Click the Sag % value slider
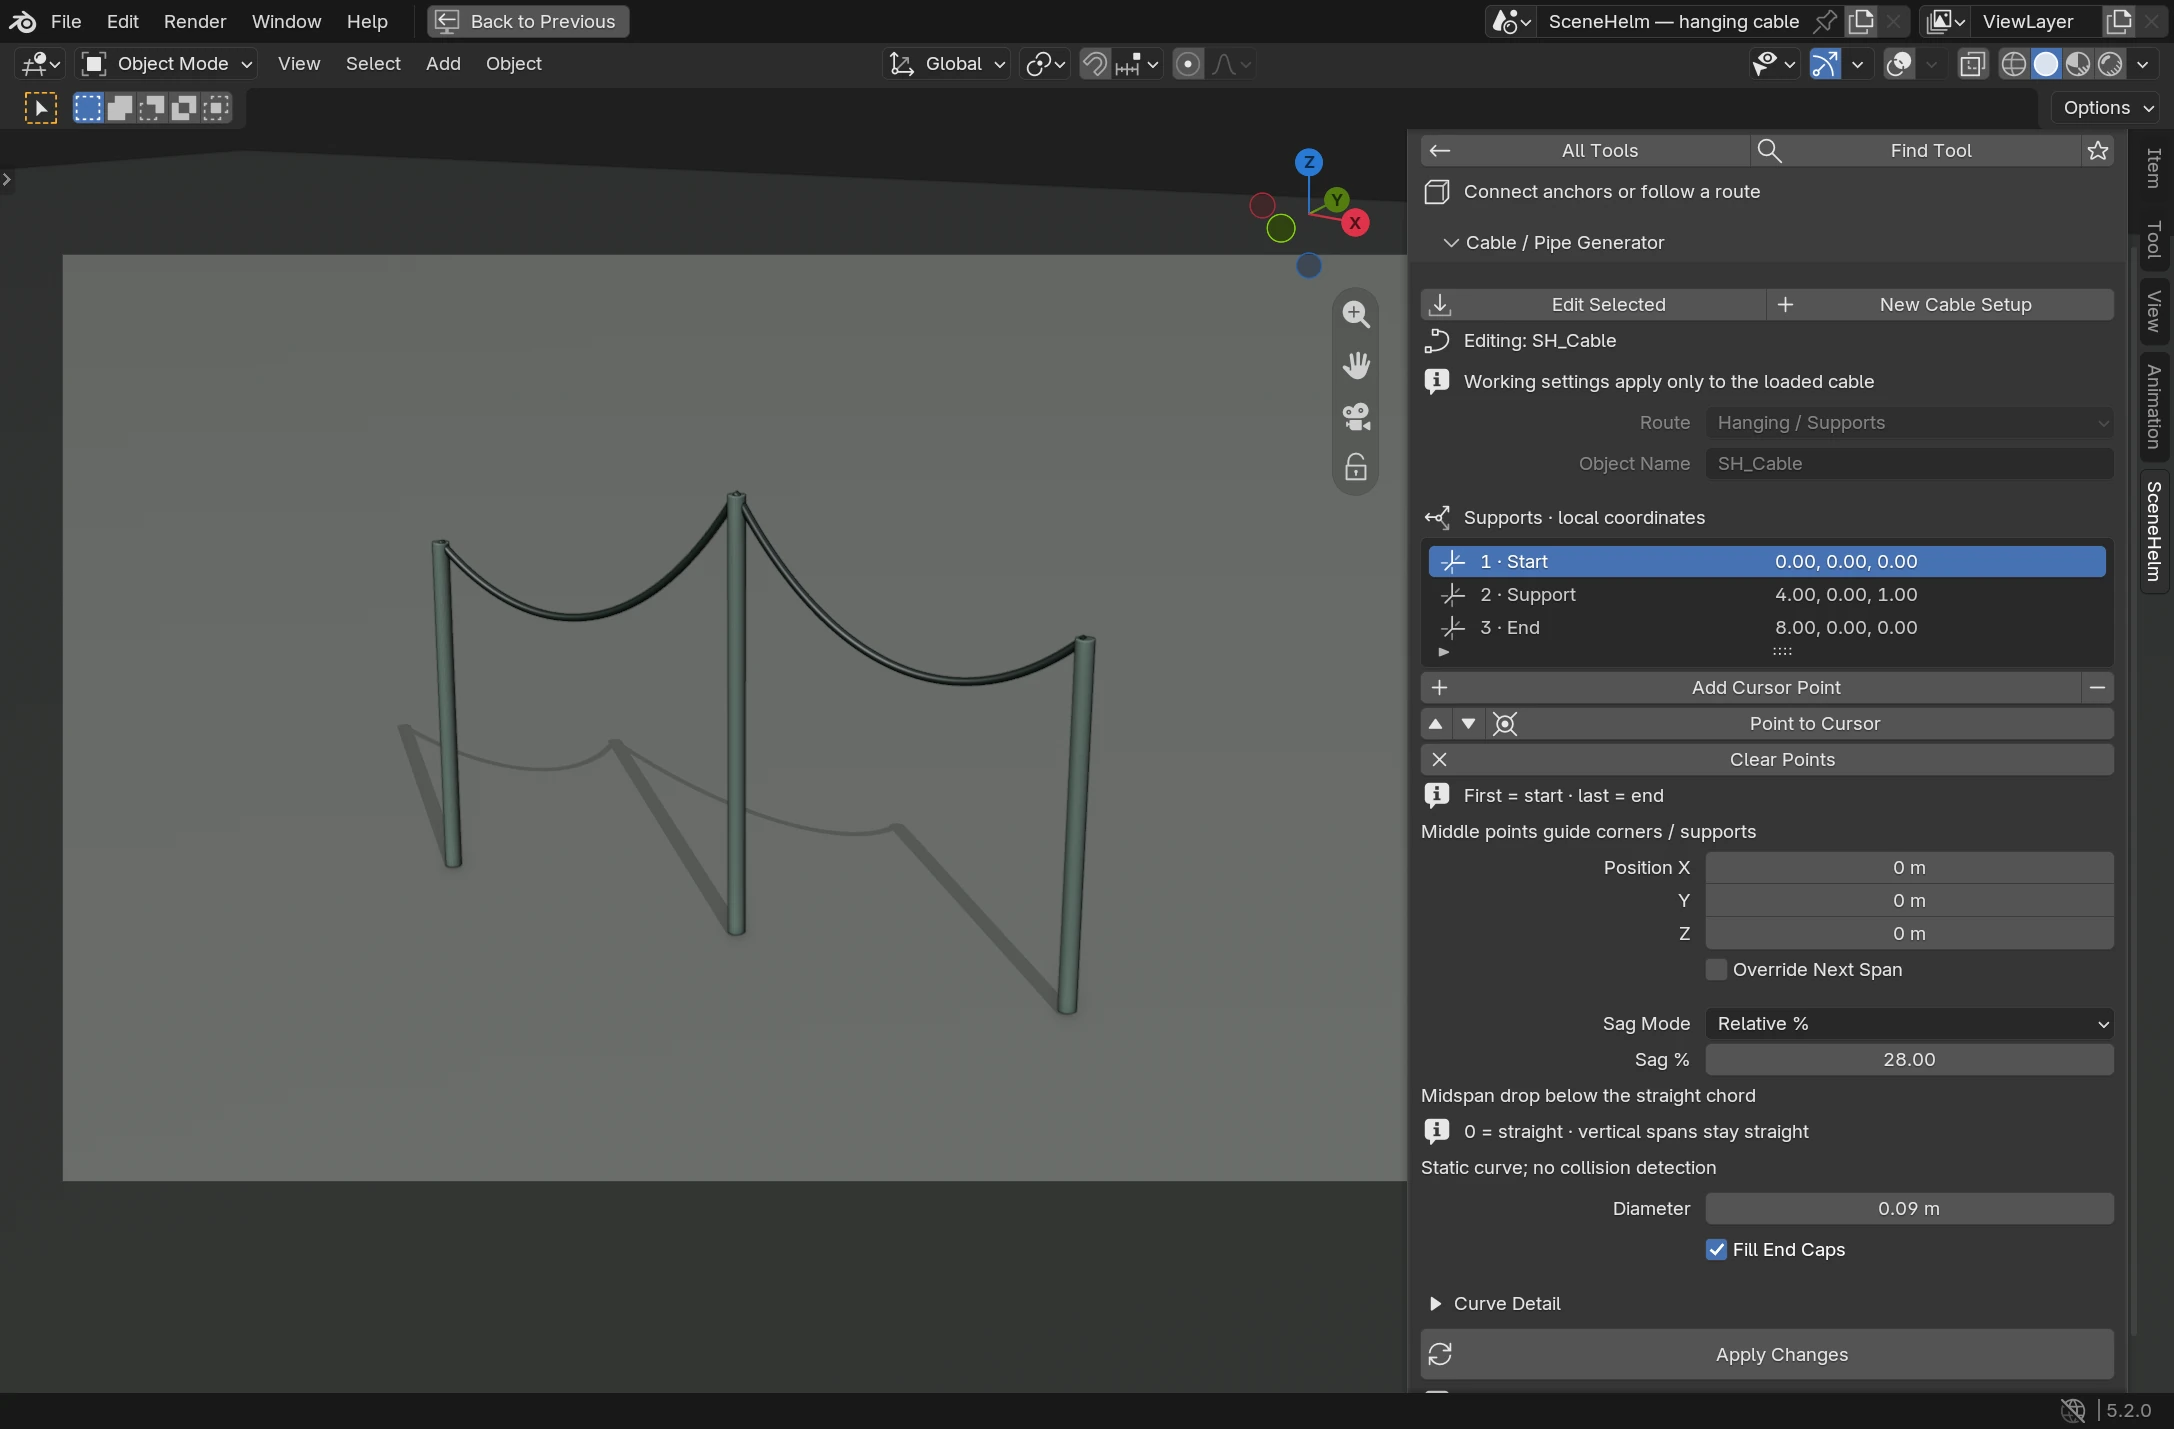 (x=1909, y=1059)
